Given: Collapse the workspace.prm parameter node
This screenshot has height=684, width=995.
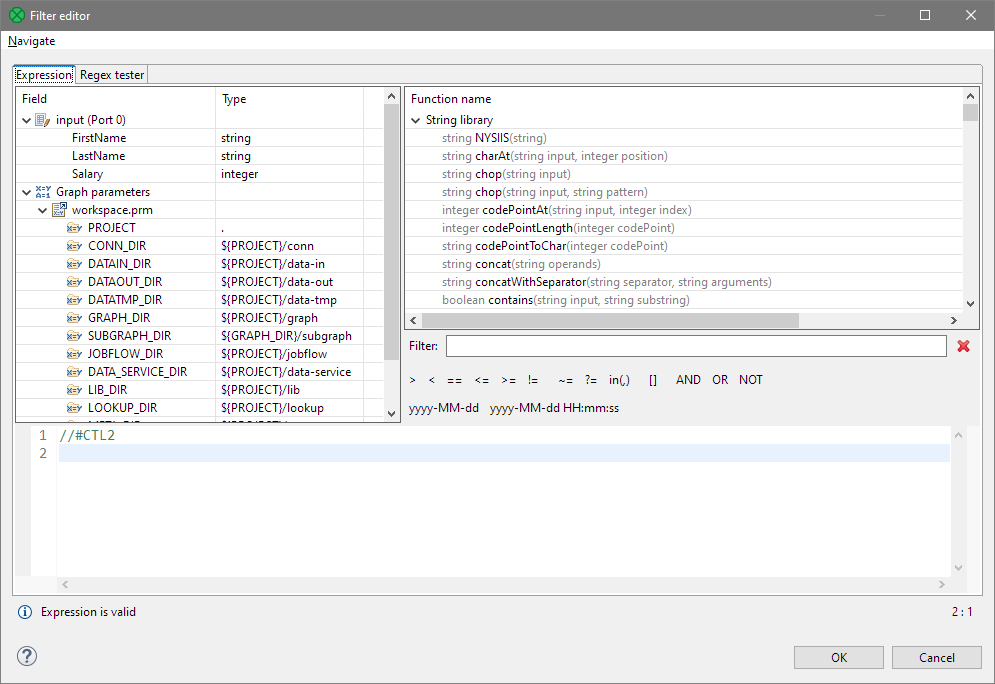Looking at the screenshot, I should click(43, 209).
